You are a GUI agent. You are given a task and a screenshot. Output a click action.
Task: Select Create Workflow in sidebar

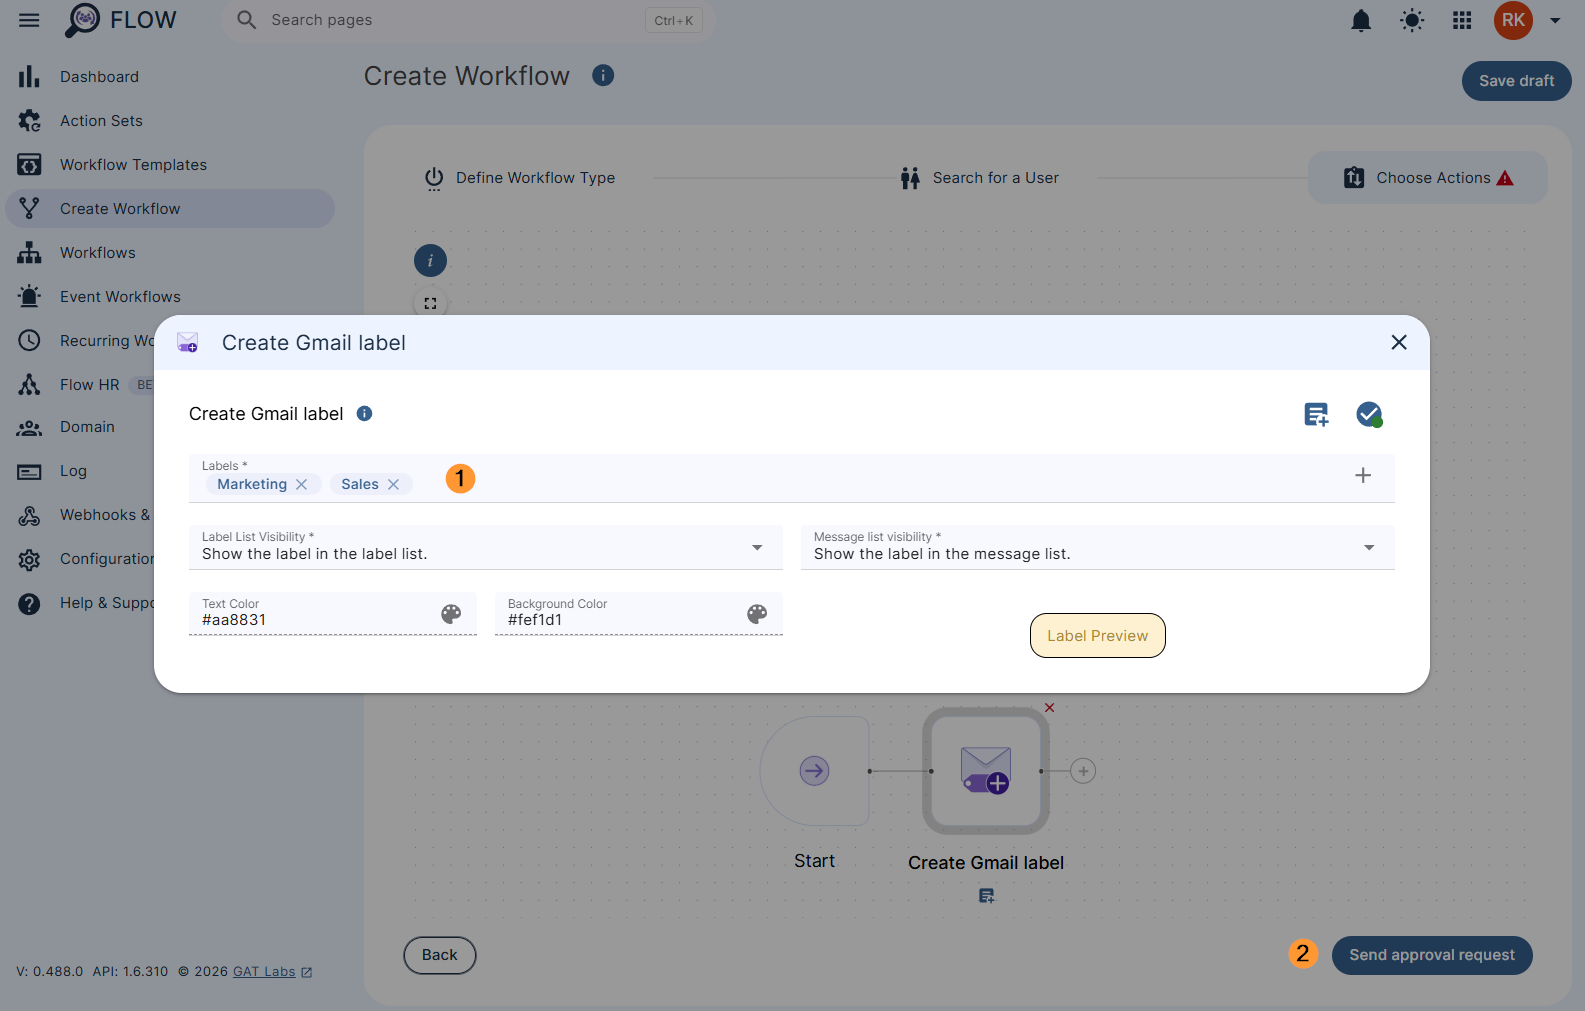170,209
